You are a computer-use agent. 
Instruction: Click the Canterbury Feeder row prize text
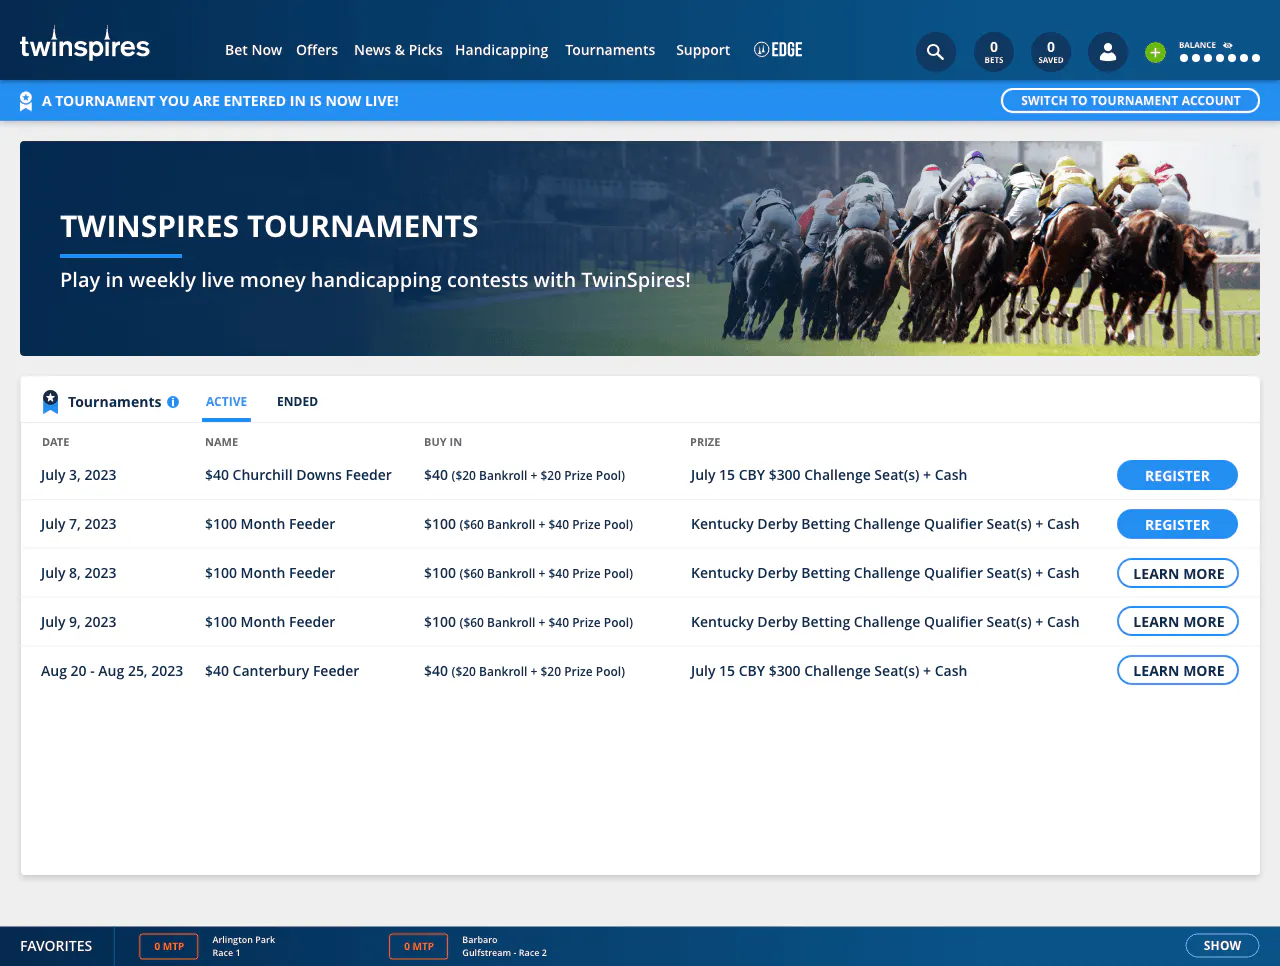pyautogui.click(x=829, y=671)
